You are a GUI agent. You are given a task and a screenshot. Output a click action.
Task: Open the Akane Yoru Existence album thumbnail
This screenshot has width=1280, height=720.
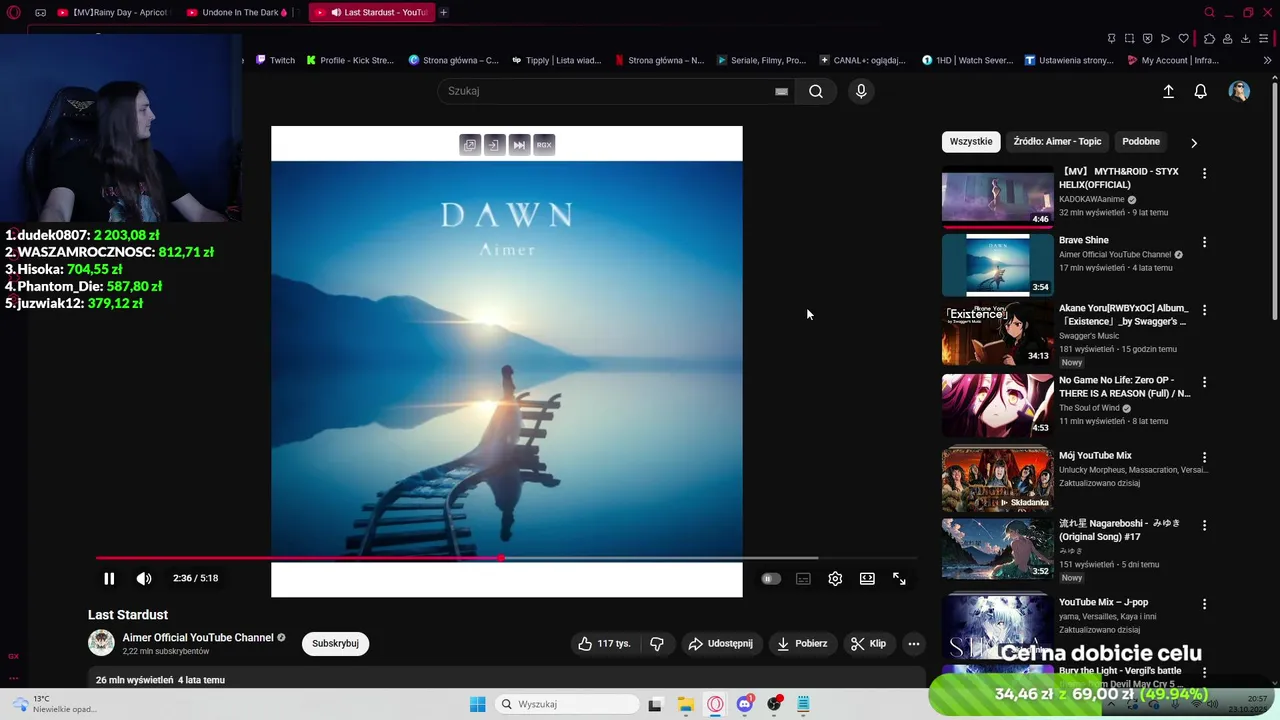997,334
